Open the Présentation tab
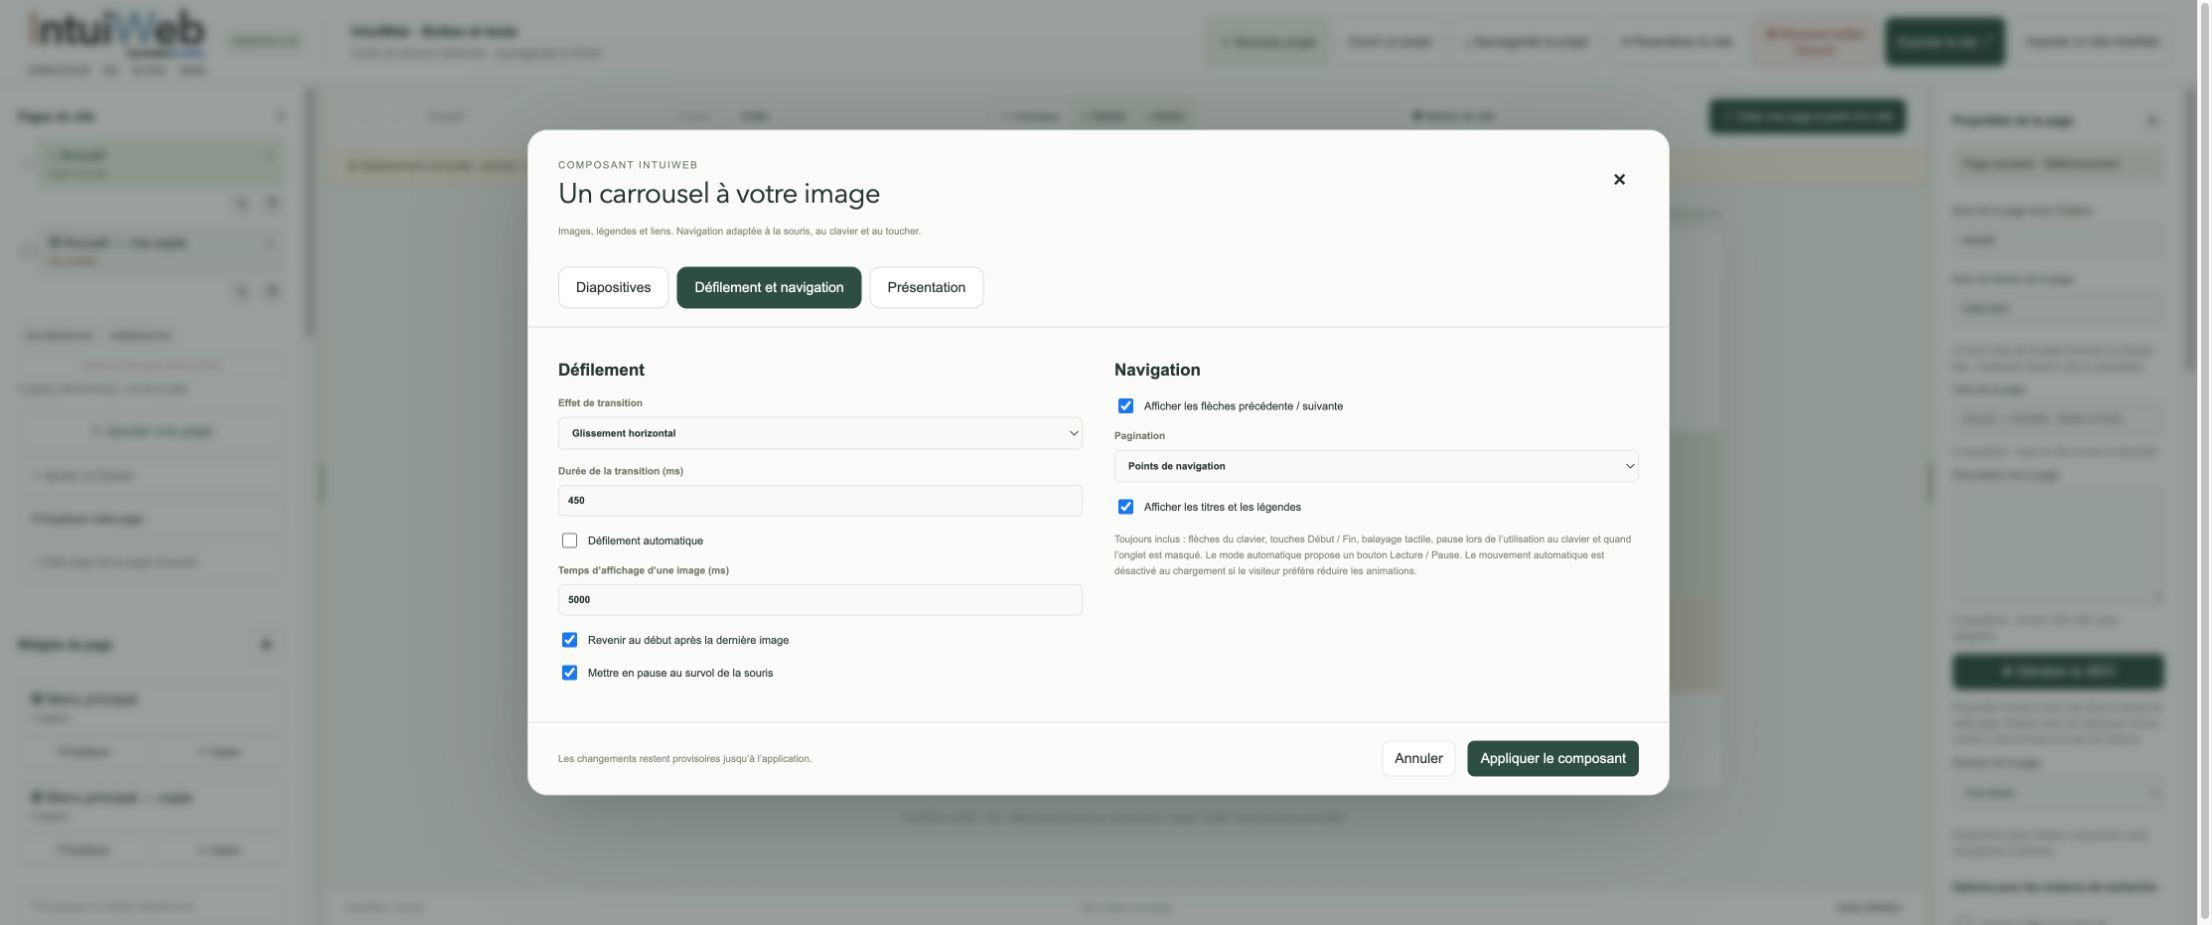Viewport: 2212px width, 925px height. tap(926, 288)
